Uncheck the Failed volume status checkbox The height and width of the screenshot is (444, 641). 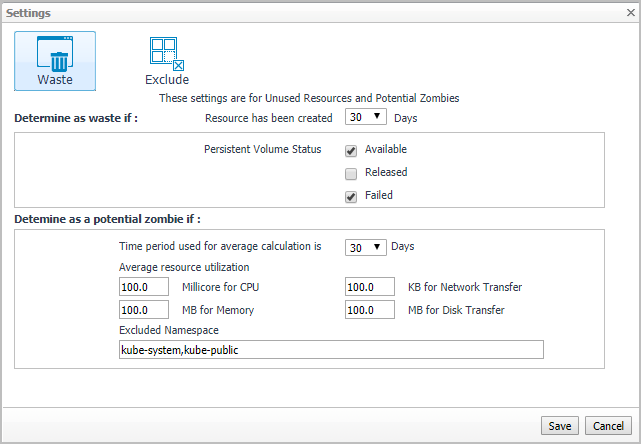point(351,196)
